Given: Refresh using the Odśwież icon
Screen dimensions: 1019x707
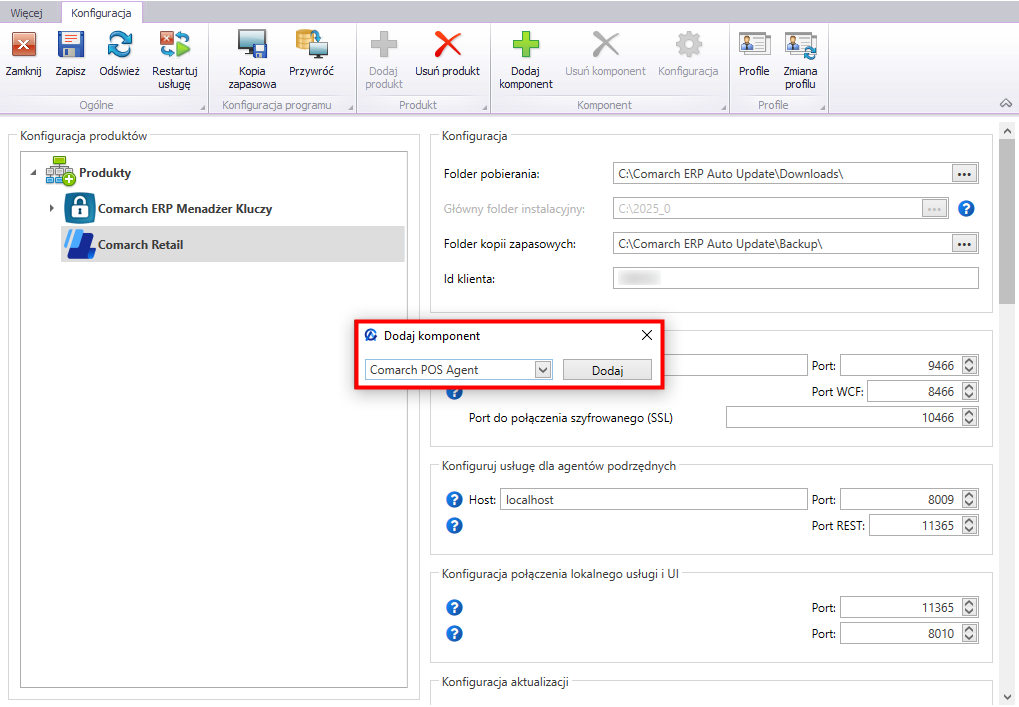Looking at the screenshot, I should click(x=120, y=45).
